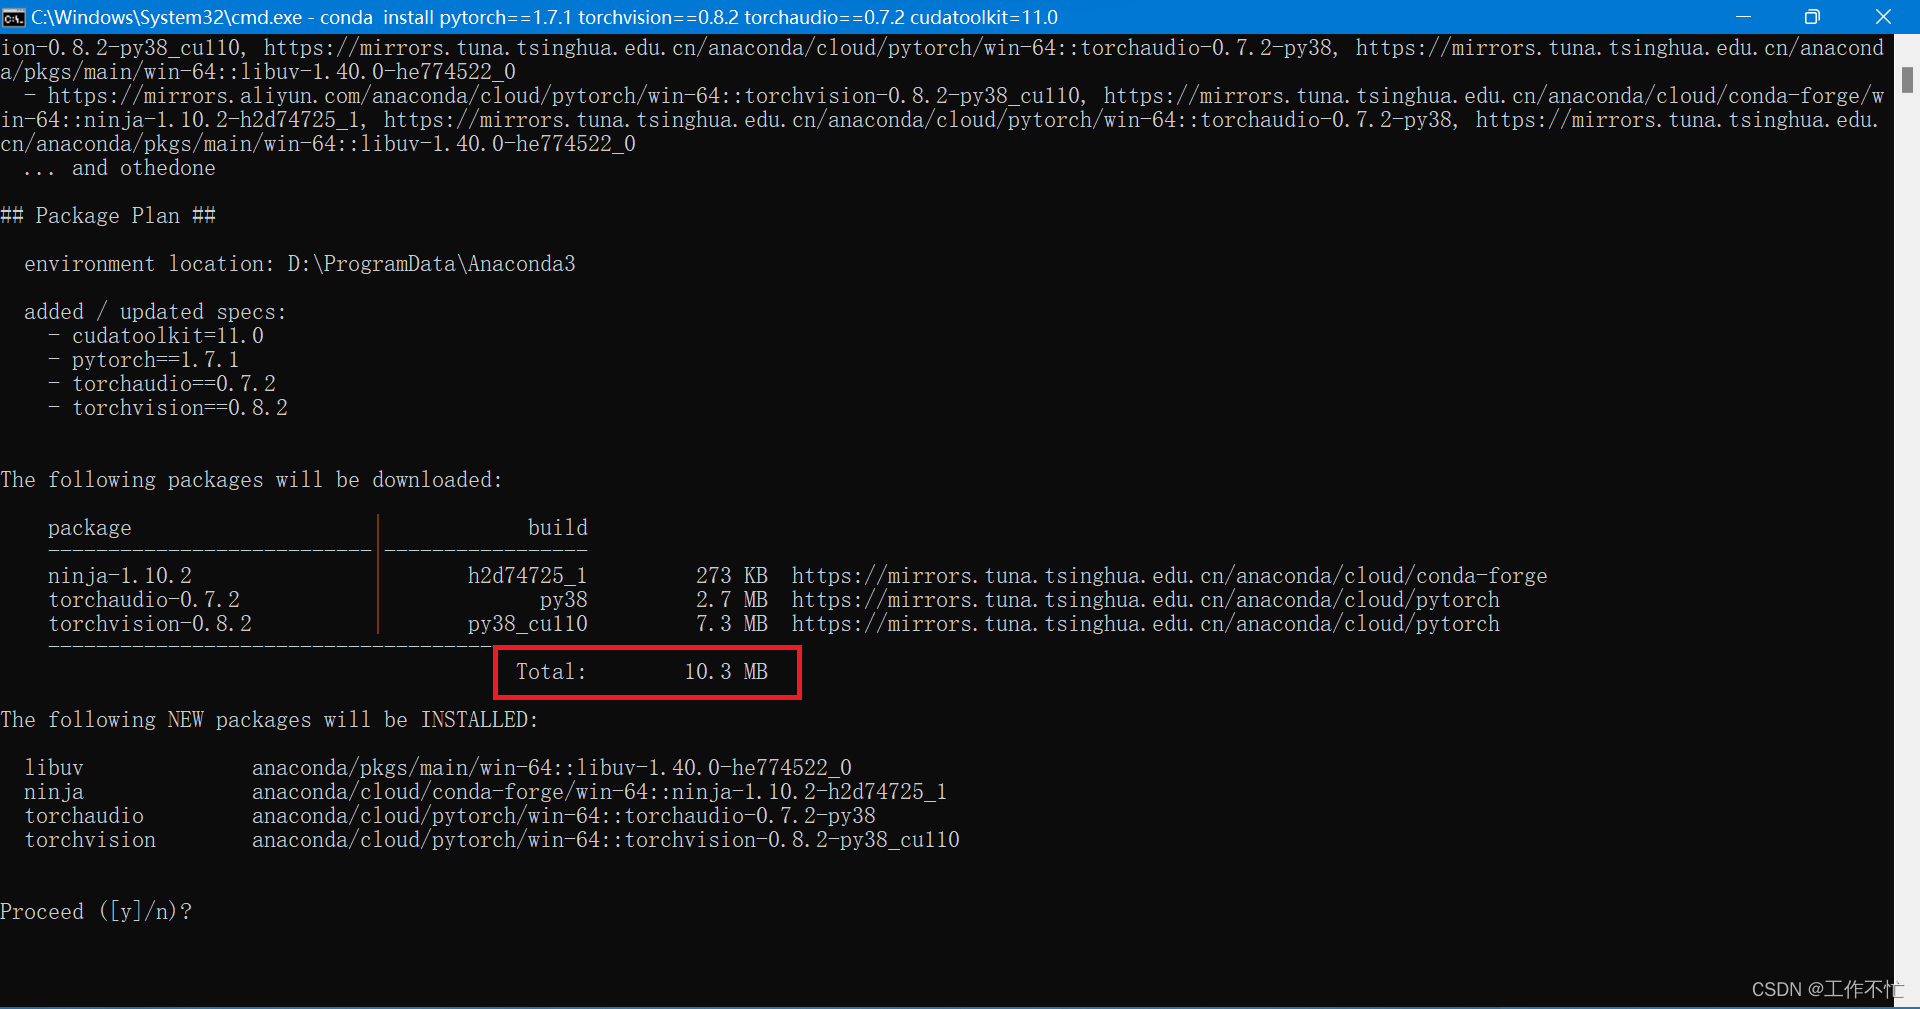
Task: Click the 'cudatoolkit=11.0' spec
Action: point(168,336)
